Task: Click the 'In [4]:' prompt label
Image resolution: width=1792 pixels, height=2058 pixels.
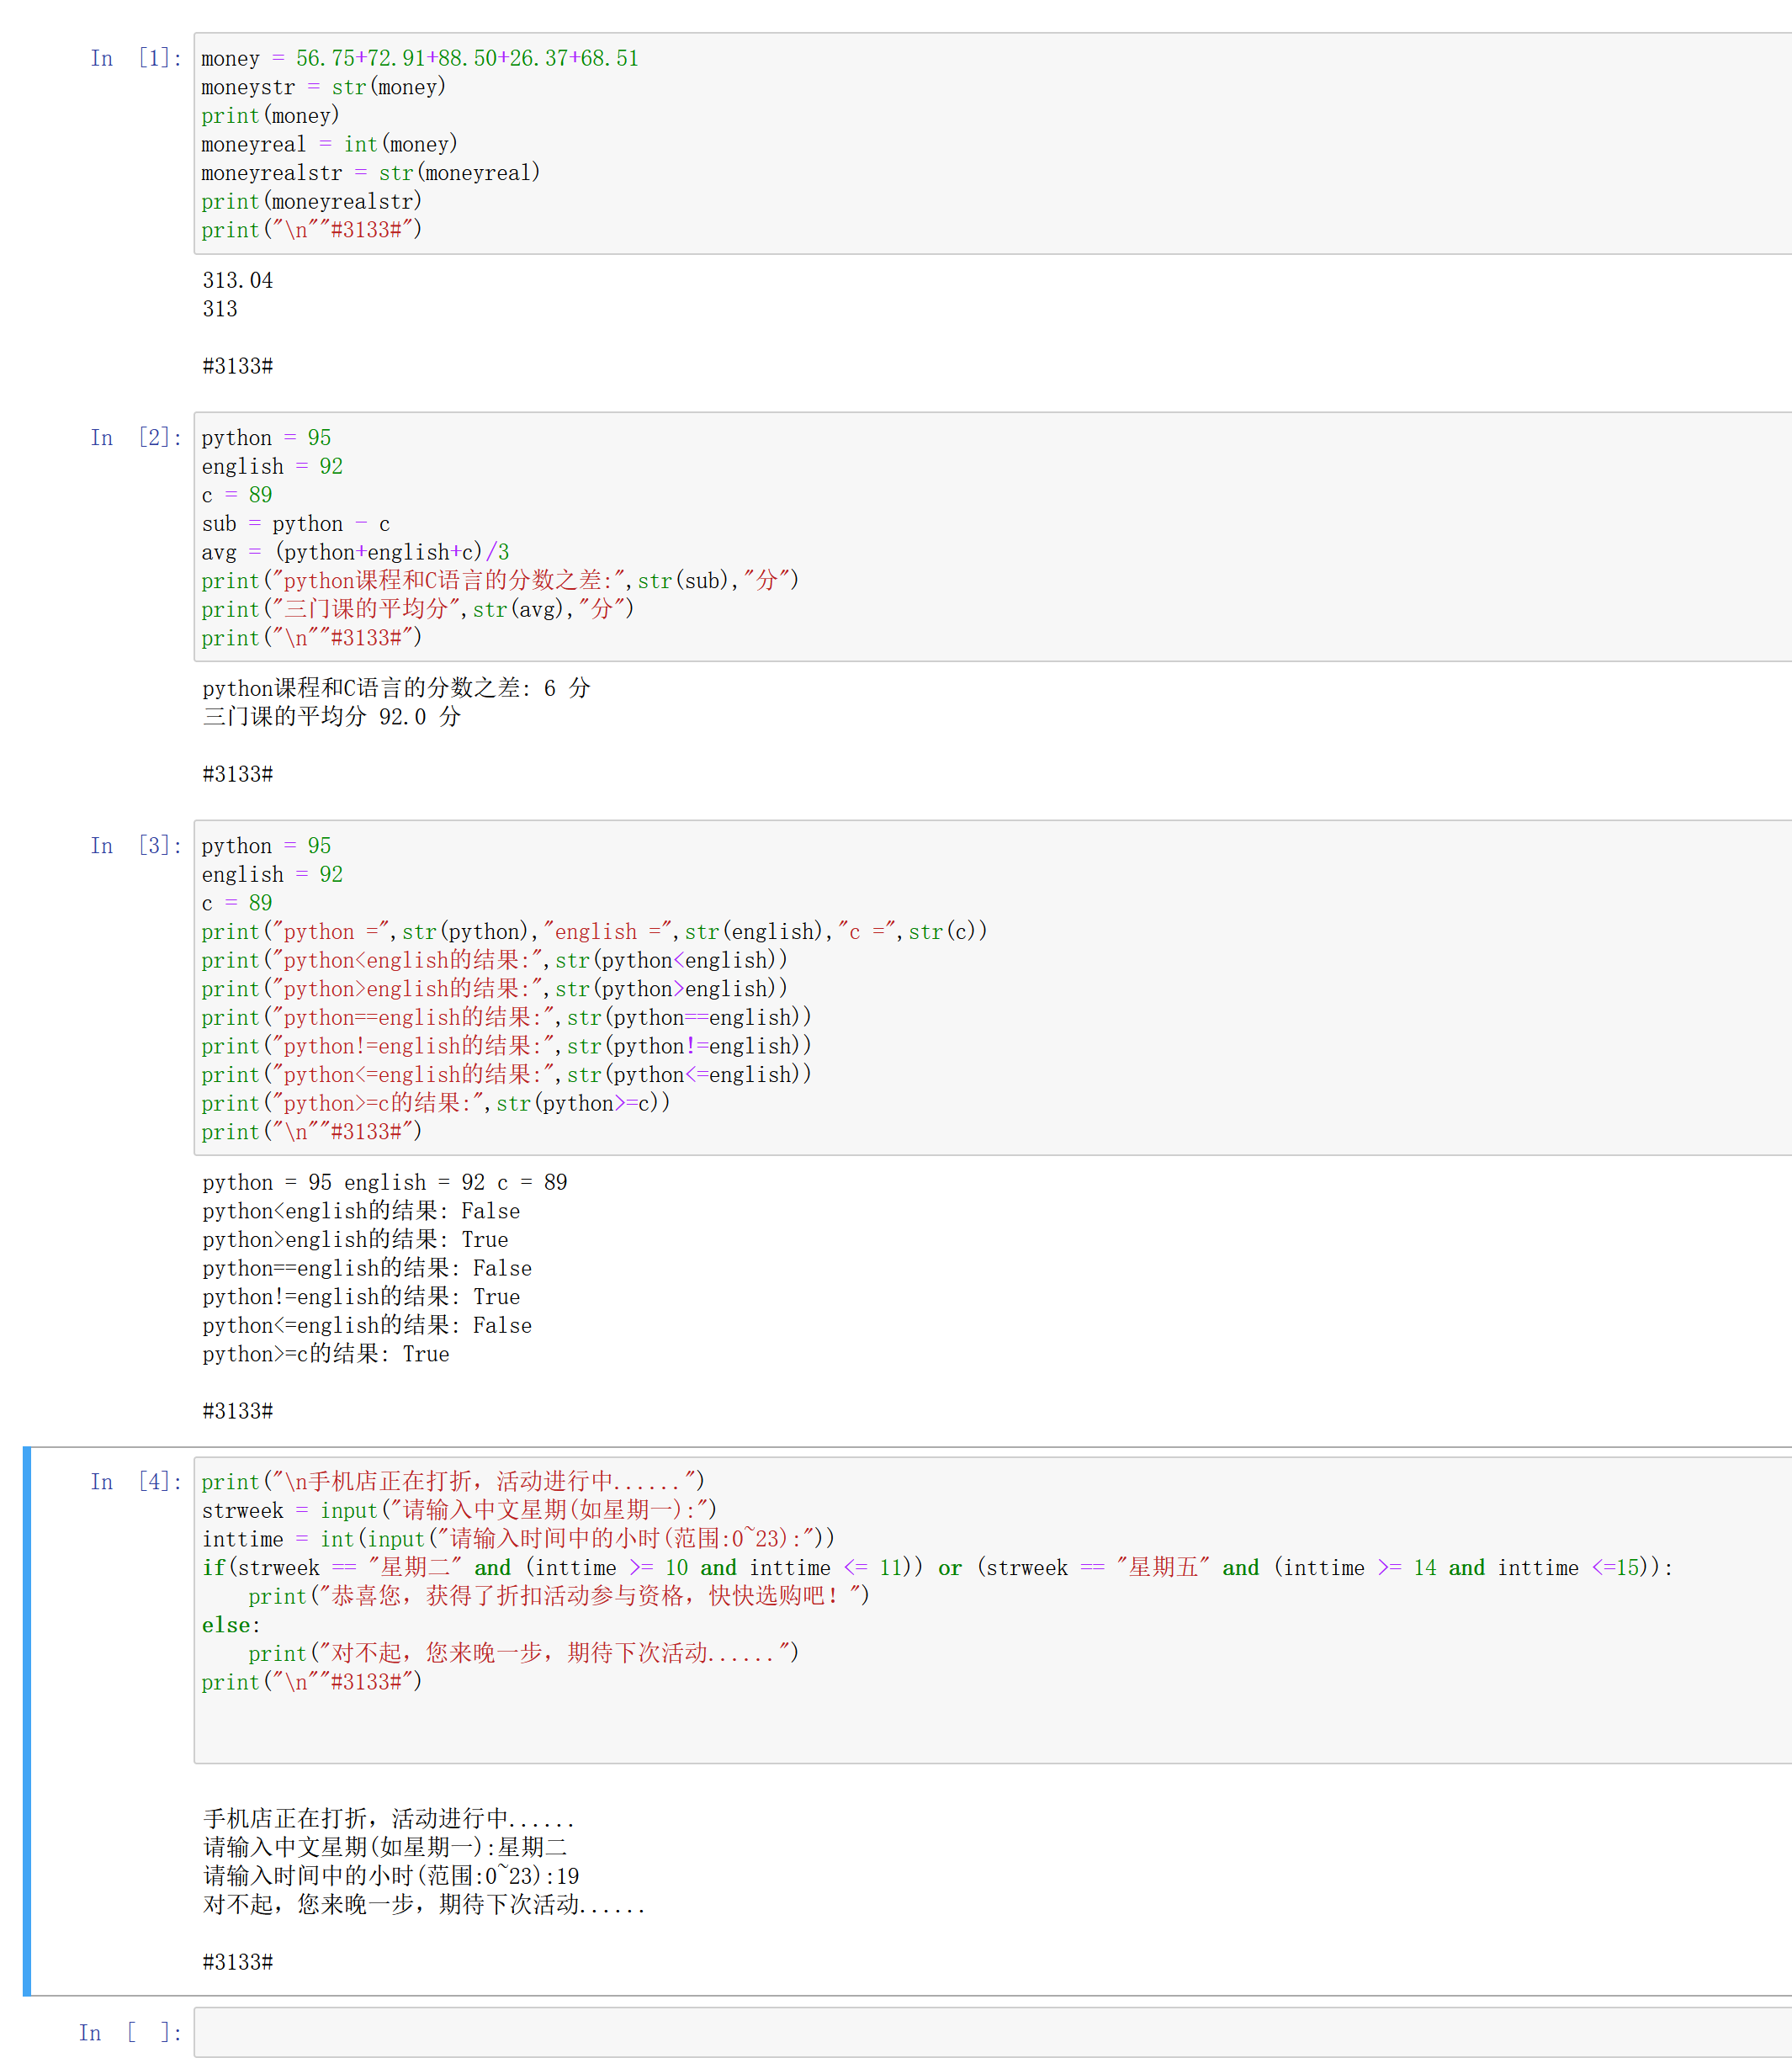Action: pyautogui.click(x=136, y=1481)
